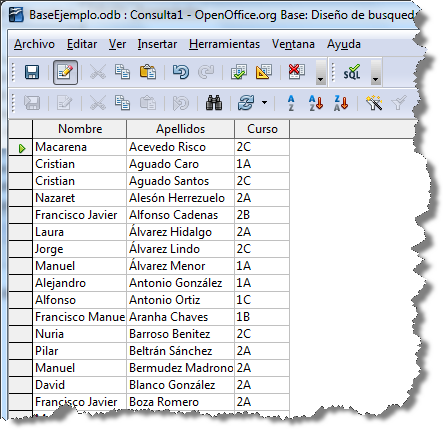Select the Alesón Herrezuelo cell
The width and height of the screenshot is (443, 430).
[180, 198]
